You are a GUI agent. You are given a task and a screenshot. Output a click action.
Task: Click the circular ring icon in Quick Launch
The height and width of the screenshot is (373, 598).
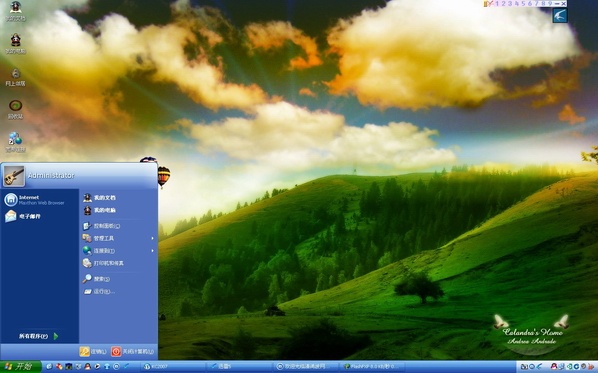click(x=116, y=366)
